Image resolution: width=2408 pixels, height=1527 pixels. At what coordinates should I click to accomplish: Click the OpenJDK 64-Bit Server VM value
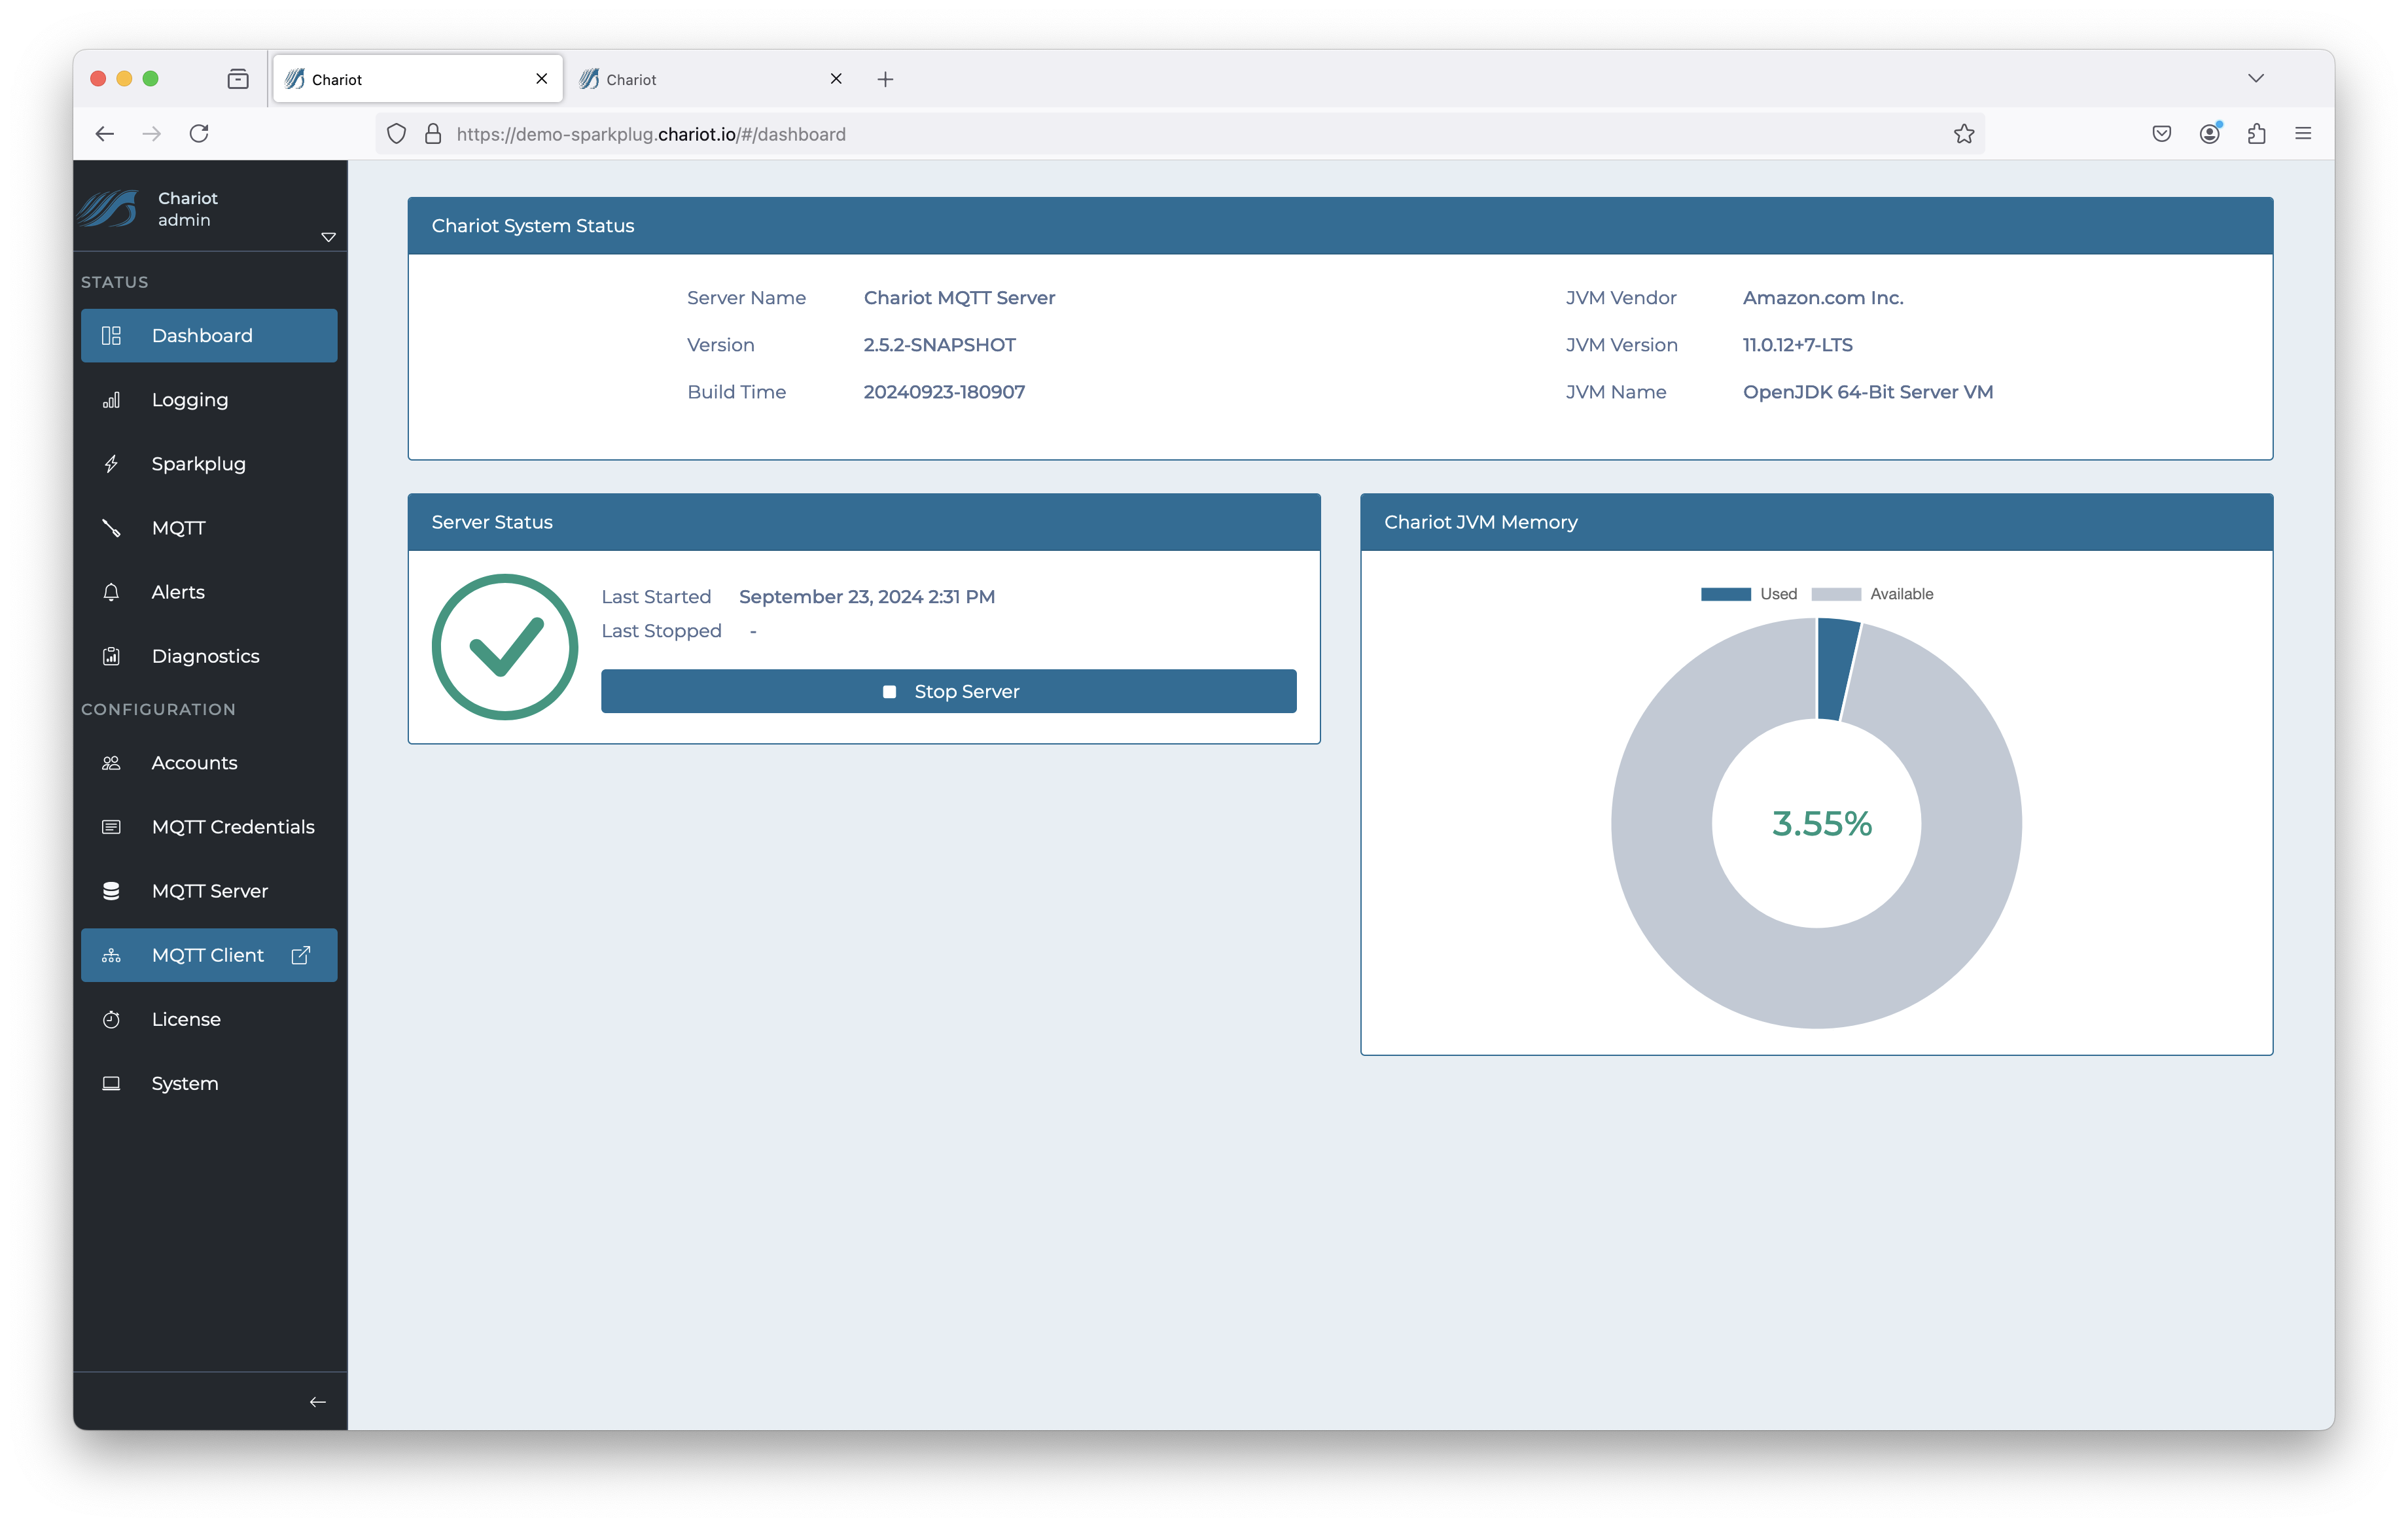click(x=1868, y=392)
